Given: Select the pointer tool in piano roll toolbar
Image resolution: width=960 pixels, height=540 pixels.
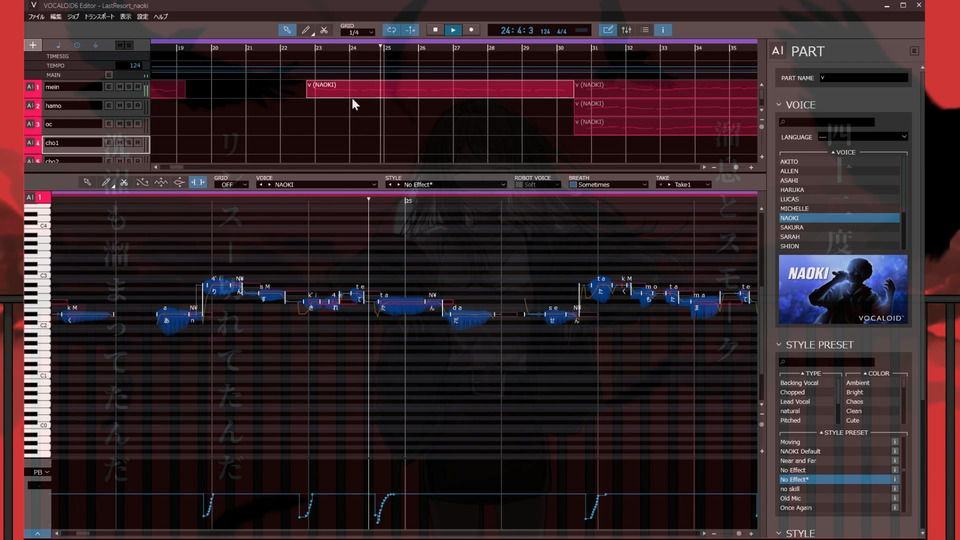Looking at the screenshot, I should [87, 182].
